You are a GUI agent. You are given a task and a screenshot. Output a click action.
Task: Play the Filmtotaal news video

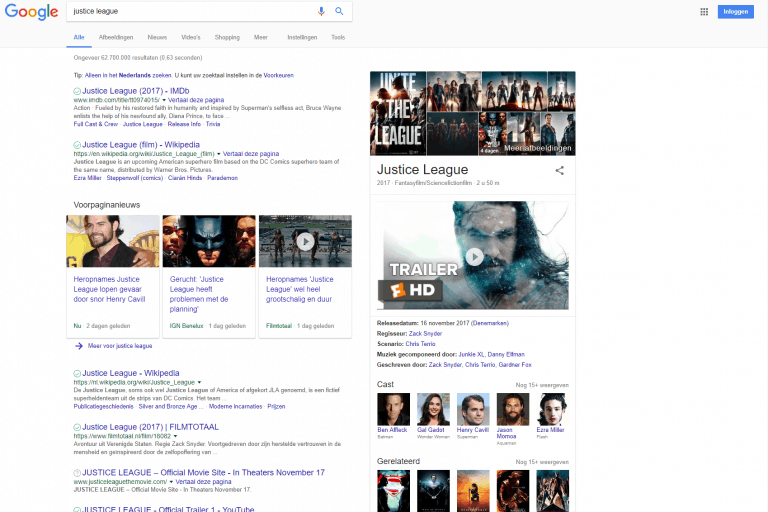(x=305, y=241)
